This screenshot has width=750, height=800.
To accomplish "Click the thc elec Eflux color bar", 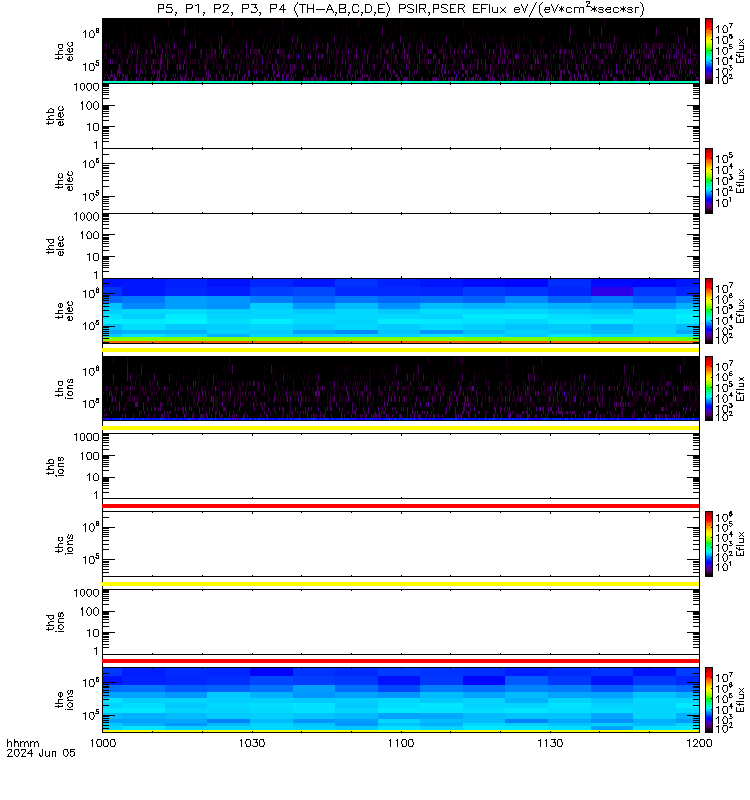I will coord(709,181).
